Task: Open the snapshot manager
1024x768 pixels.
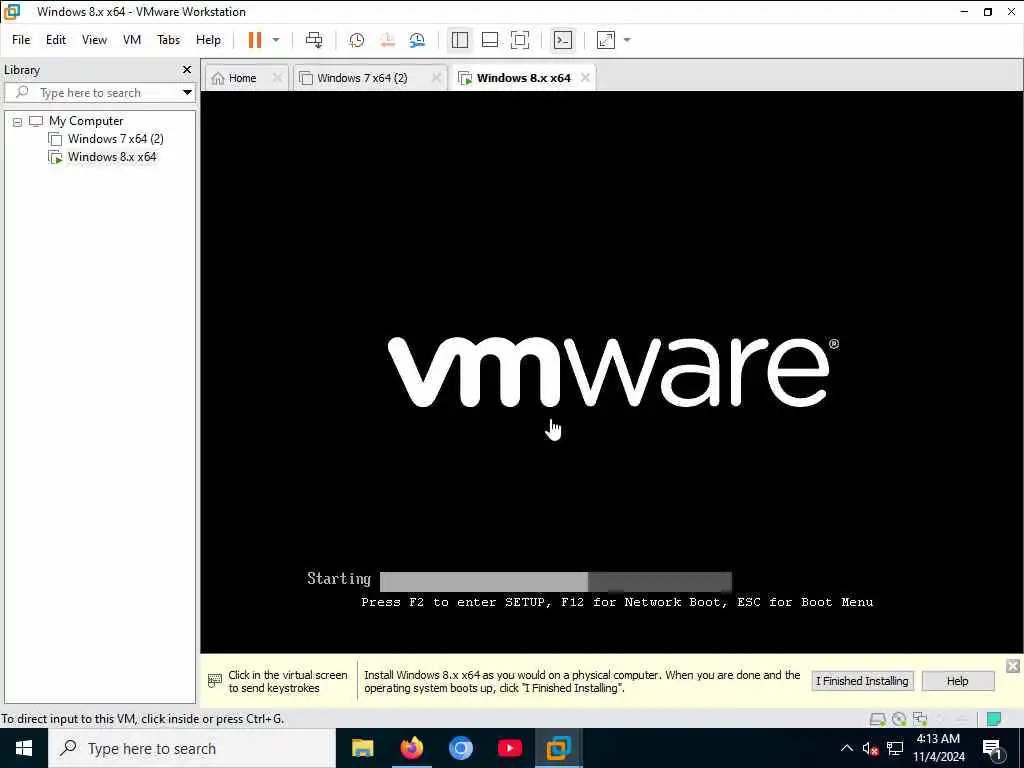Action: 417,40
